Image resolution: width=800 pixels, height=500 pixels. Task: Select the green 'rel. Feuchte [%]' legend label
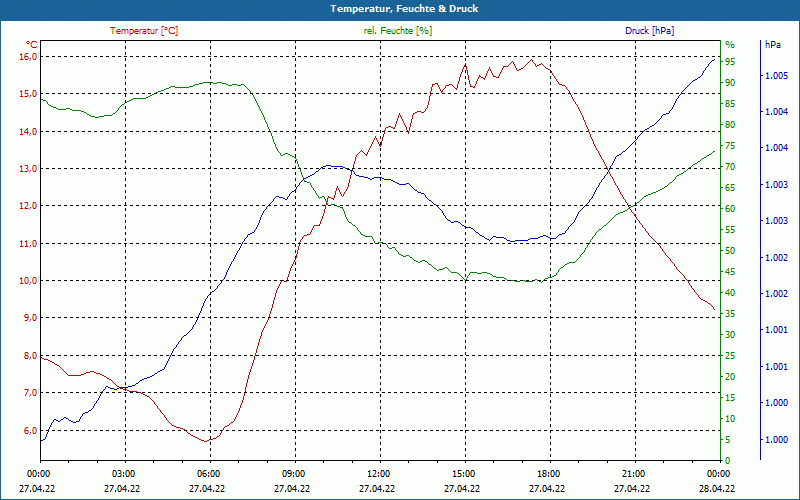(397, 31)
